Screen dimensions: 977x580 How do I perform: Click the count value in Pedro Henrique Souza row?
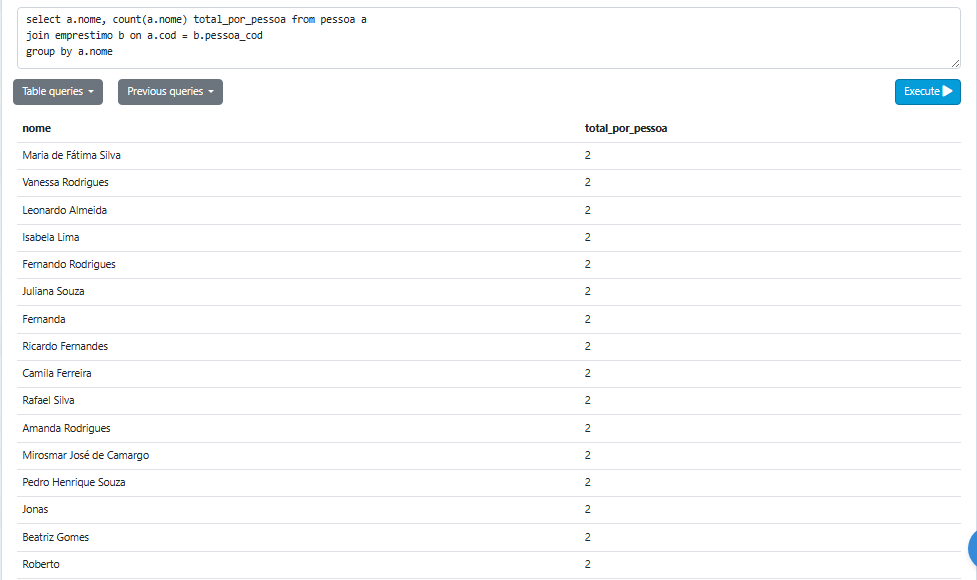pos(588,482)
